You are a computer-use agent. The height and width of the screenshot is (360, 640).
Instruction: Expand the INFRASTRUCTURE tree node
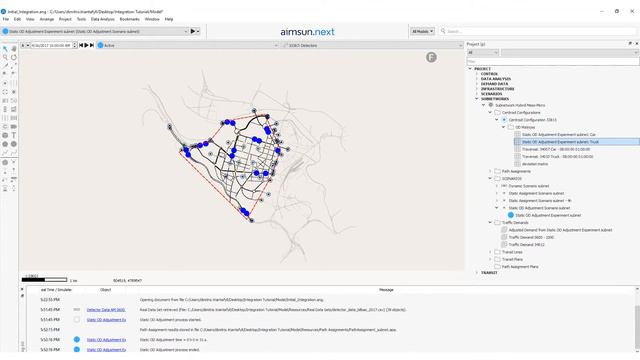[476, 89]
